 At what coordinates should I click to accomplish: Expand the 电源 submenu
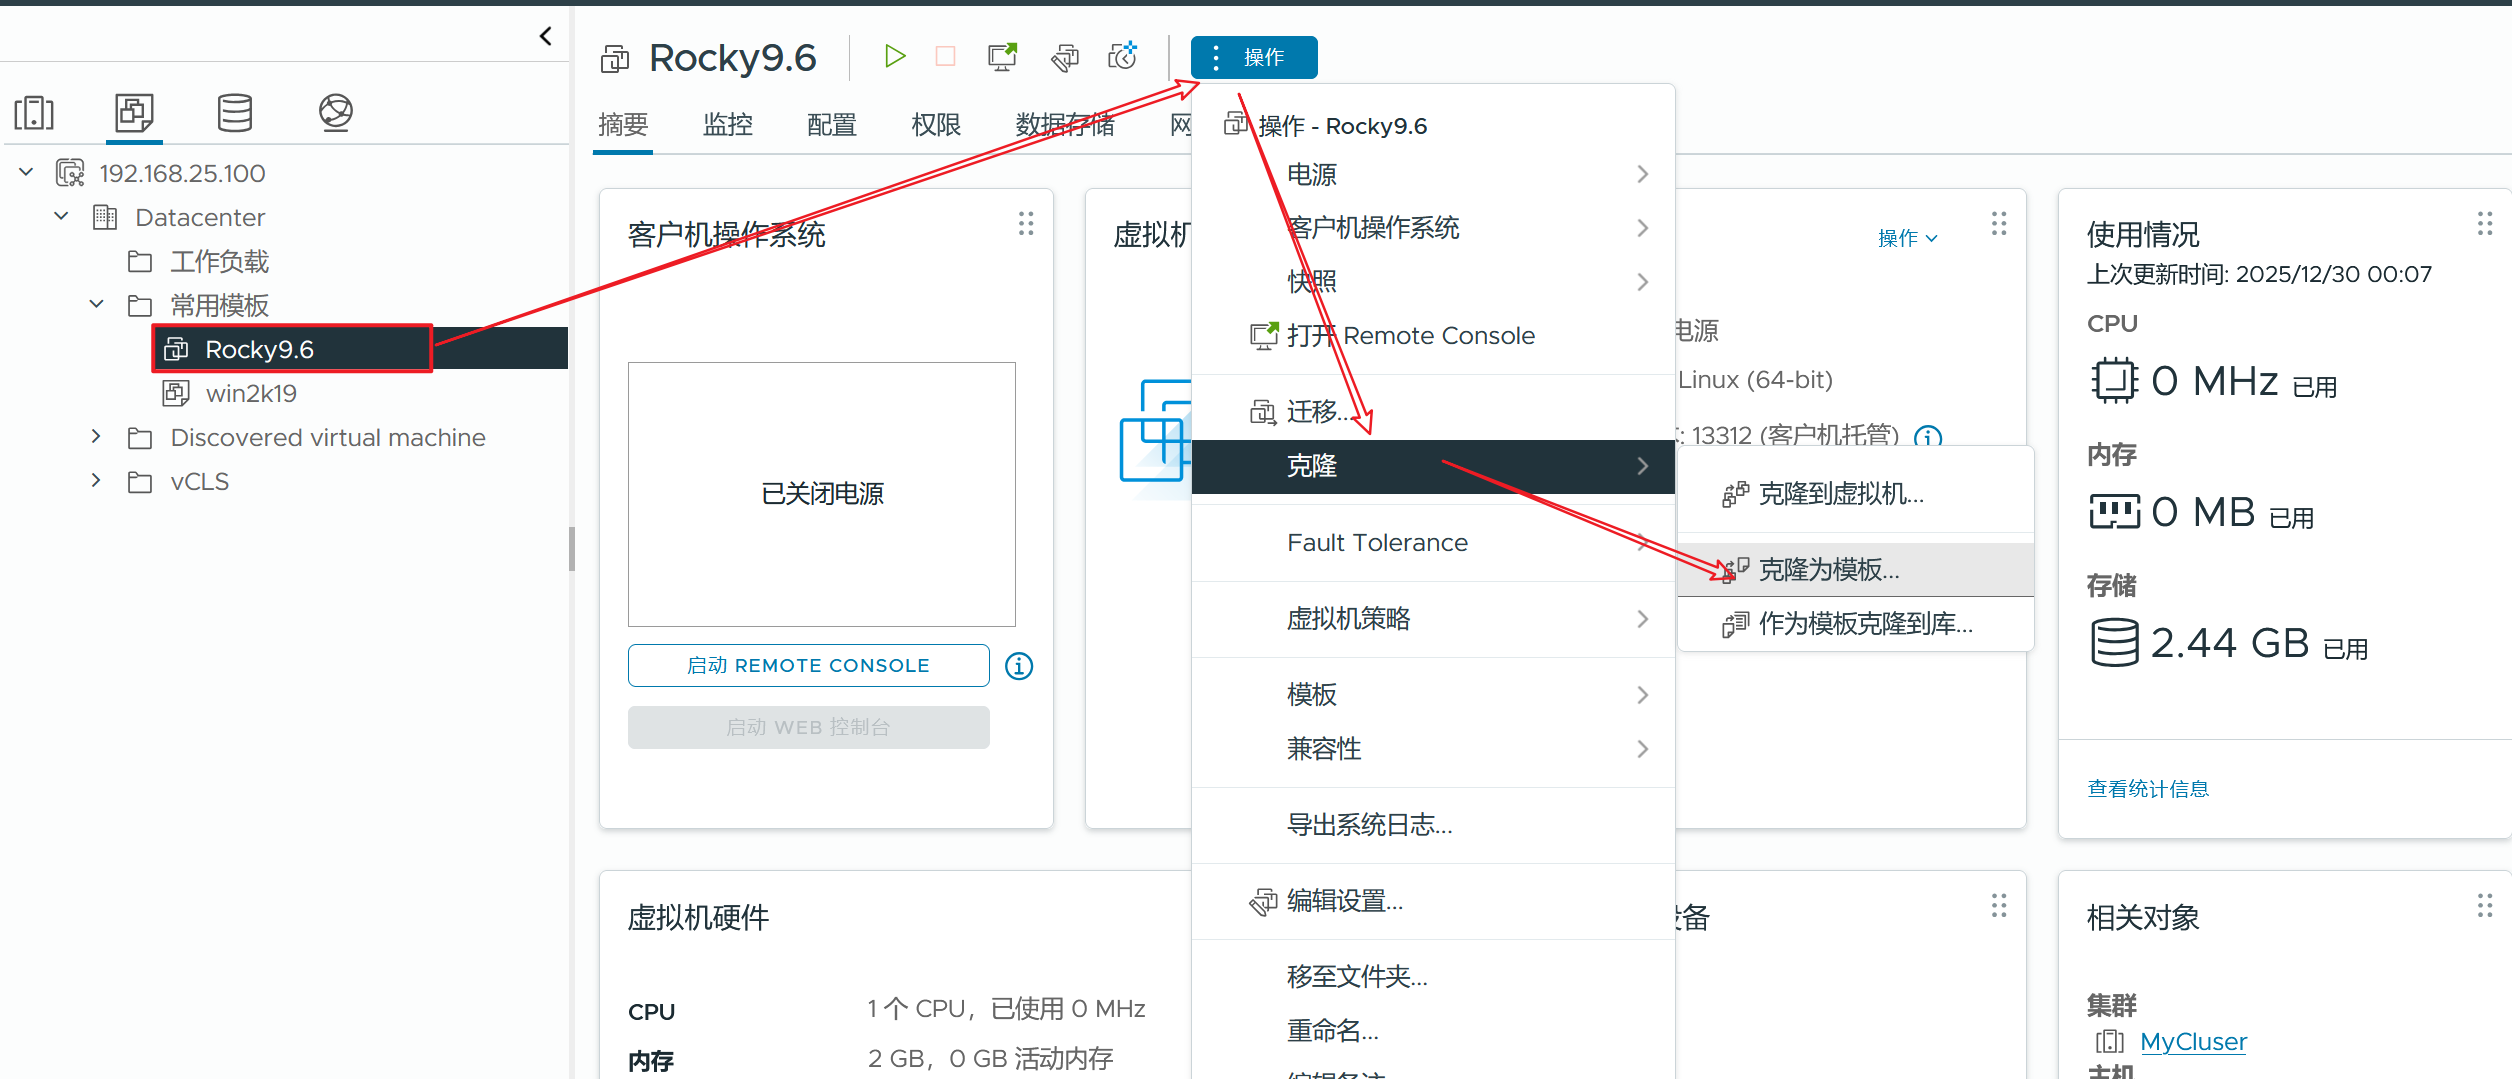point(1433,174)
